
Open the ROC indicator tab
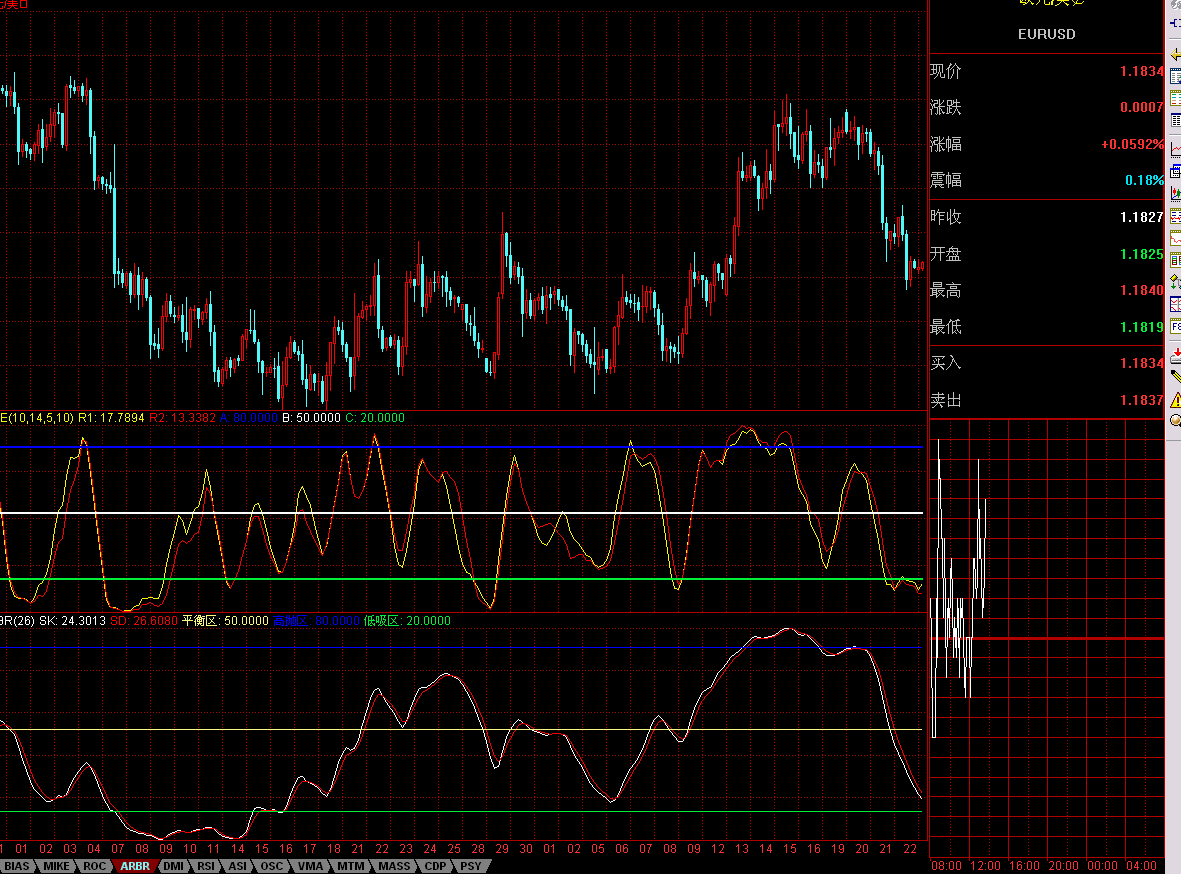click(x=94, y=866)
